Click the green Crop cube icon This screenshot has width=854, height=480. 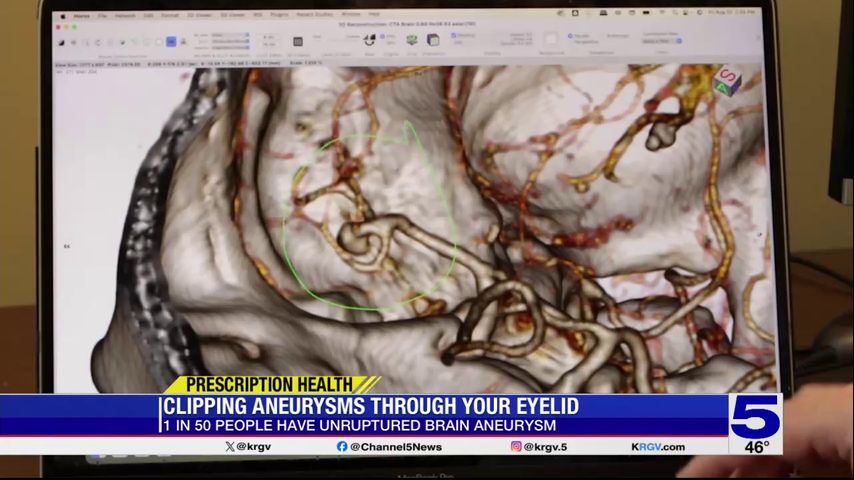click(412, 40)
